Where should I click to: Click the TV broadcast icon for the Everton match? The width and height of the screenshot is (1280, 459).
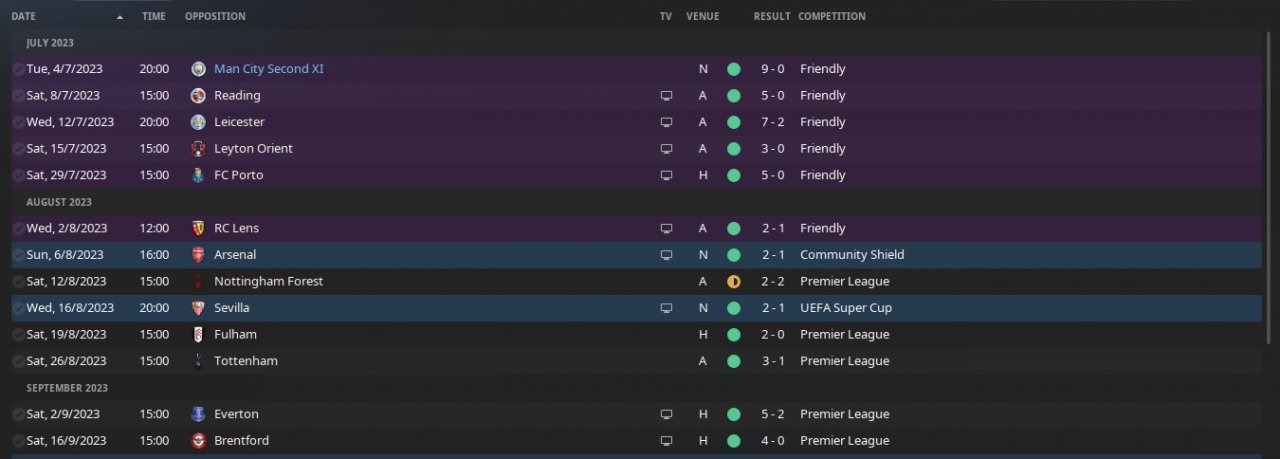pyautogui.click(x=666, y=414)
